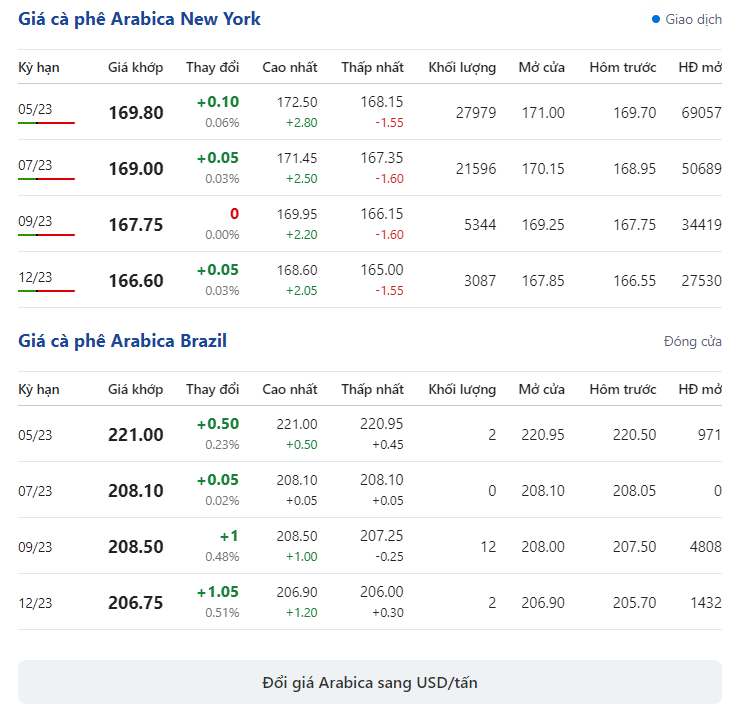Select New York 07/23 contract term
The width and height of the screenshot is (735, 712).
(x=35, y=165)
